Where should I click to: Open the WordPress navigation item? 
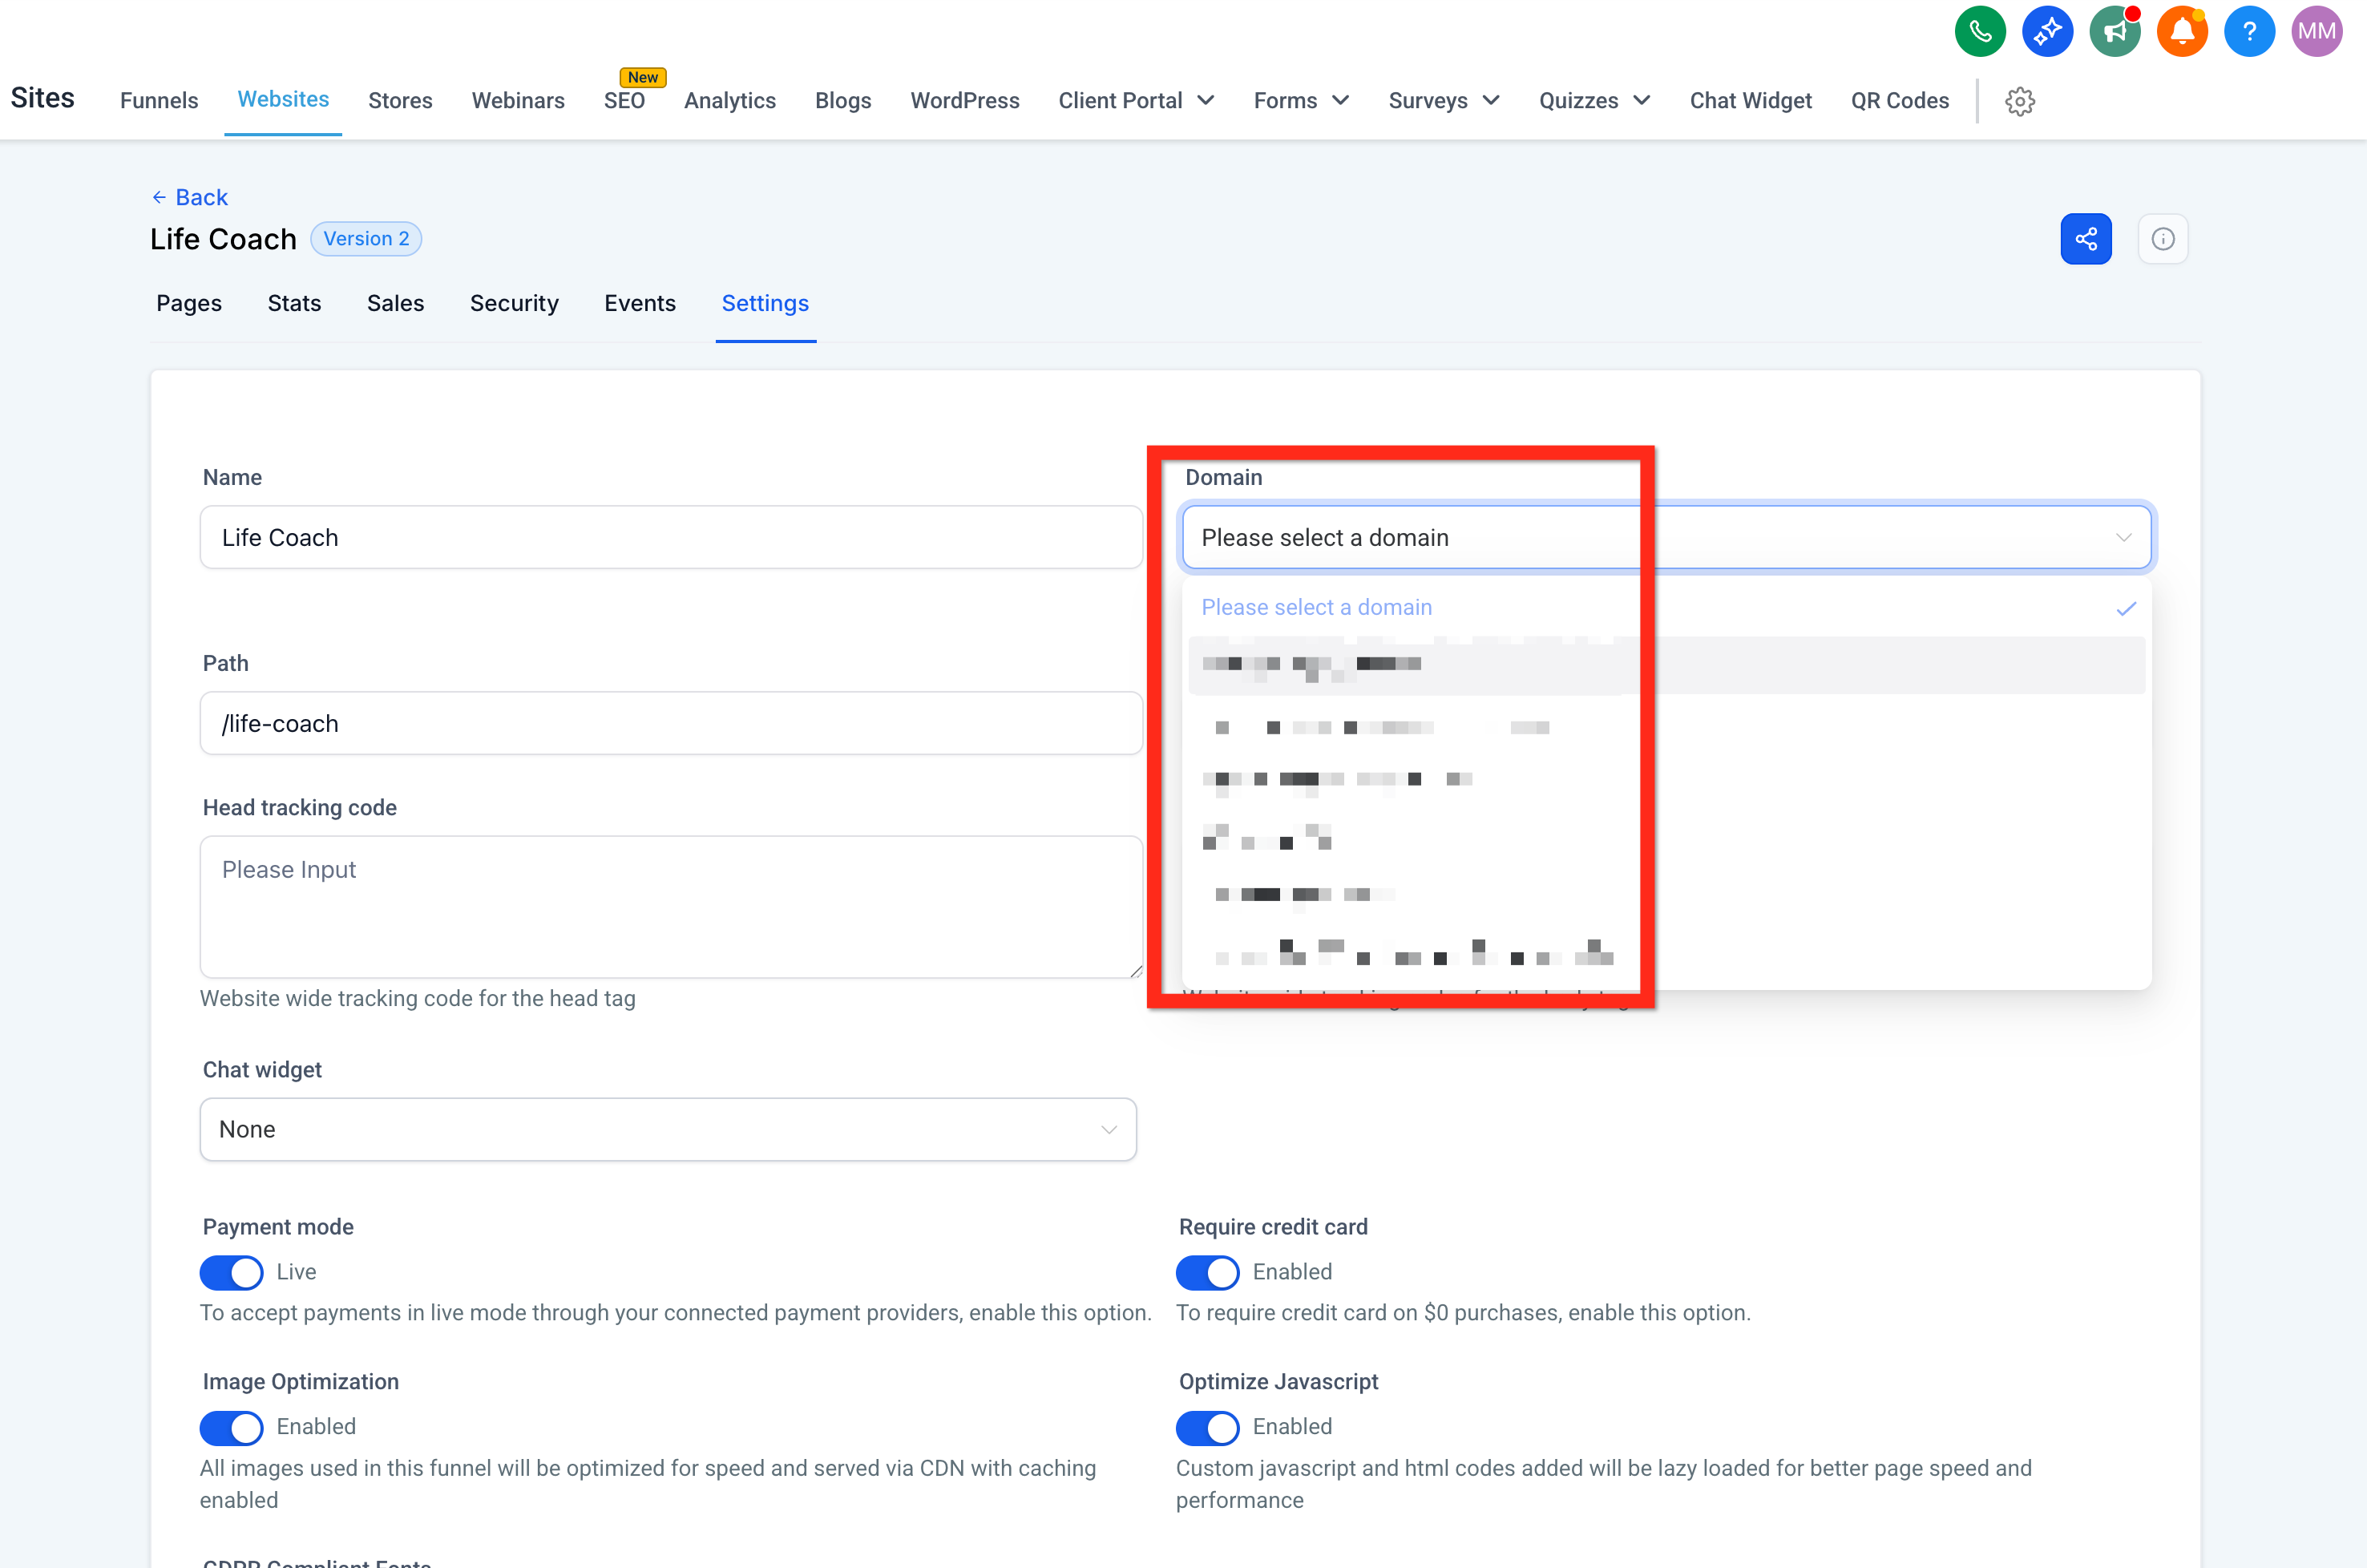(964, 100)
